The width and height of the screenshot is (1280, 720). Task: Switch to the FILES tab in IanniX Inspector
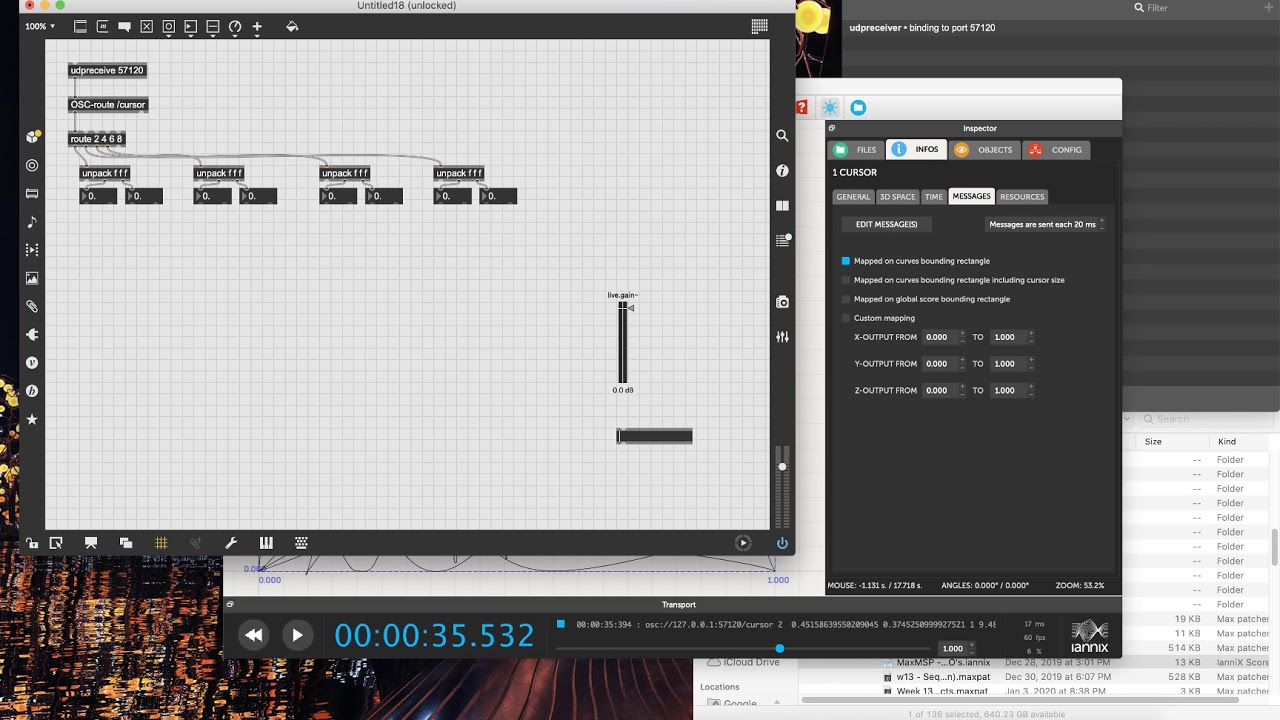[856, 150]
